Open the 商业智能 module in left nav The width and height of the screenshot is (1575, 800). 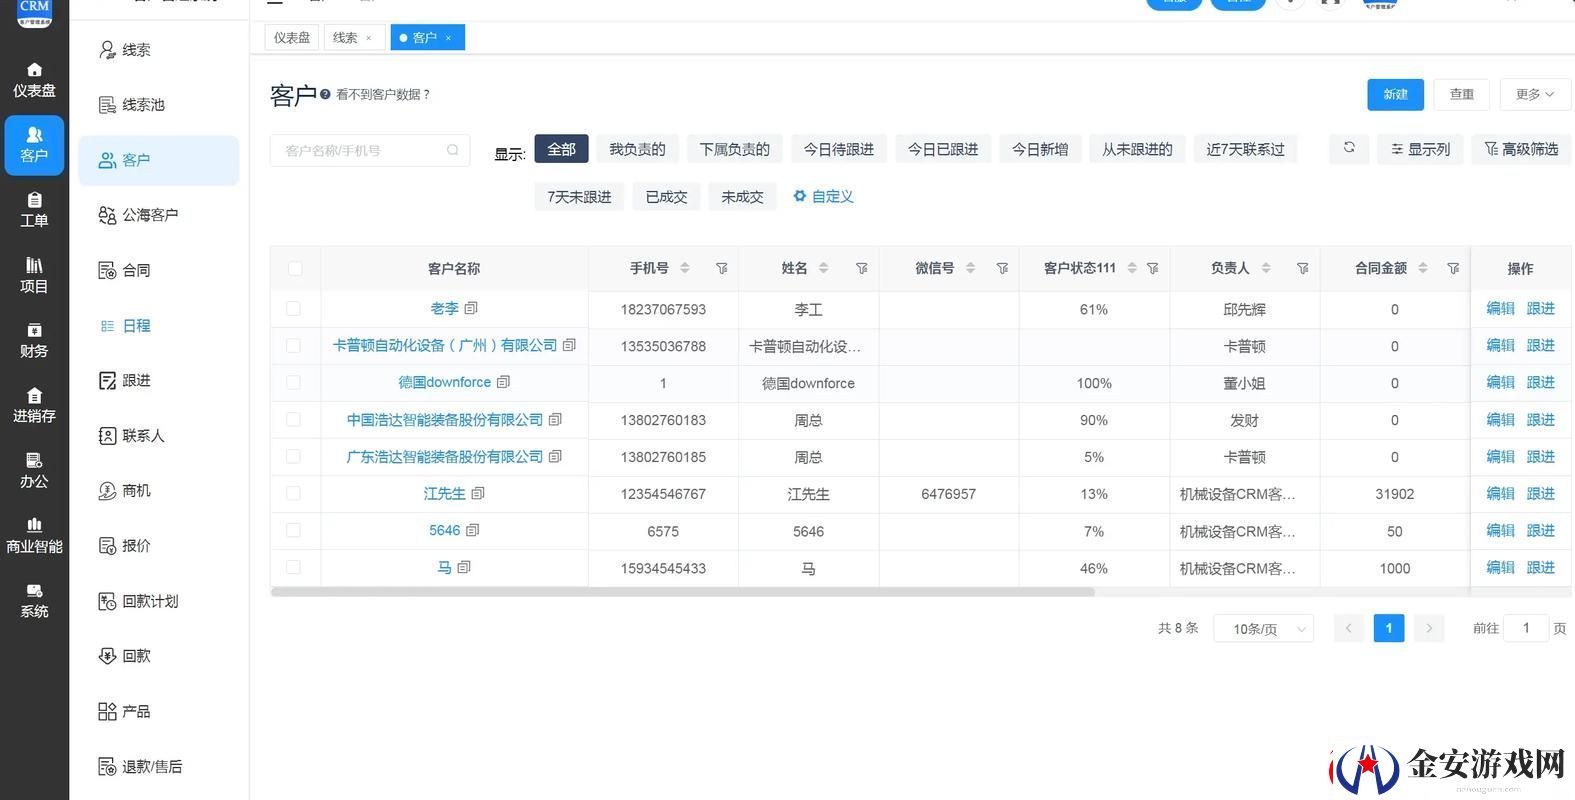(x=34, y=535)
